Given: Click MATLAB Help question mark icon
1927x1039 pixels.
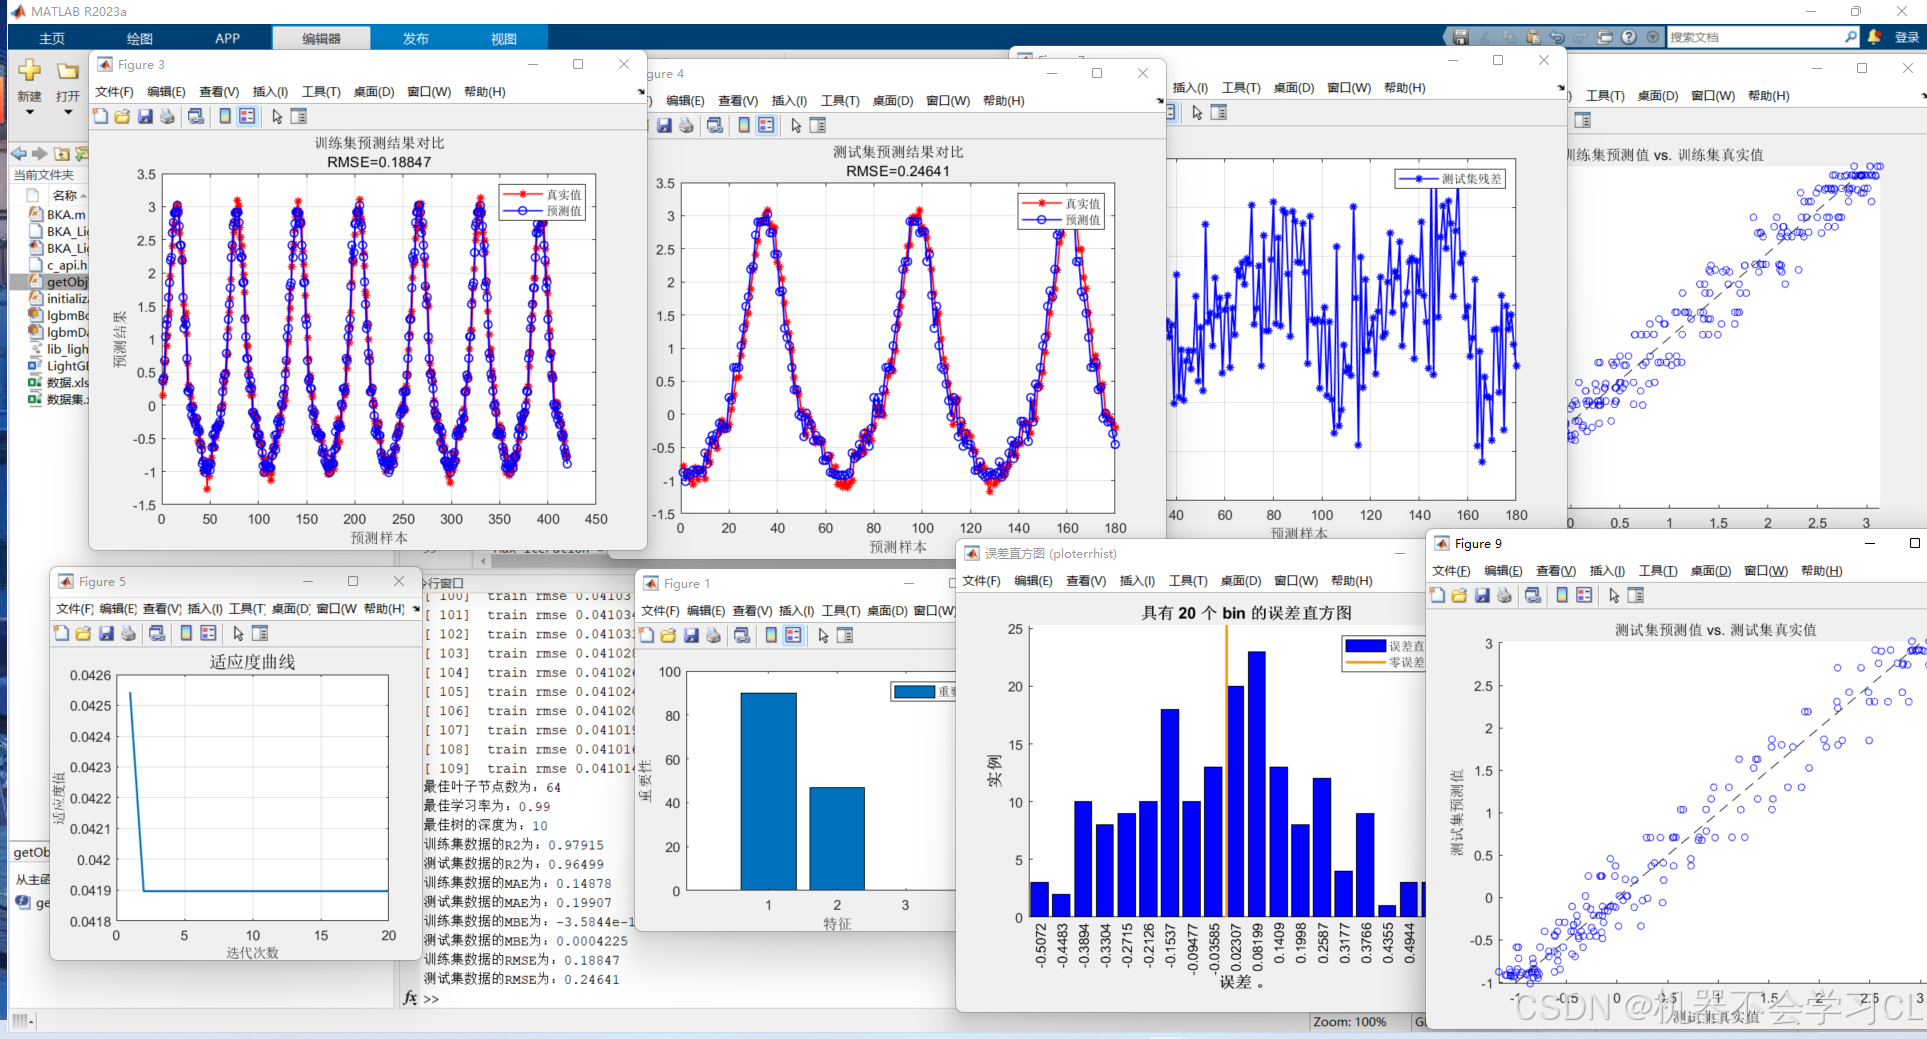Looking at the screenshot, I should pos(1629,37).
